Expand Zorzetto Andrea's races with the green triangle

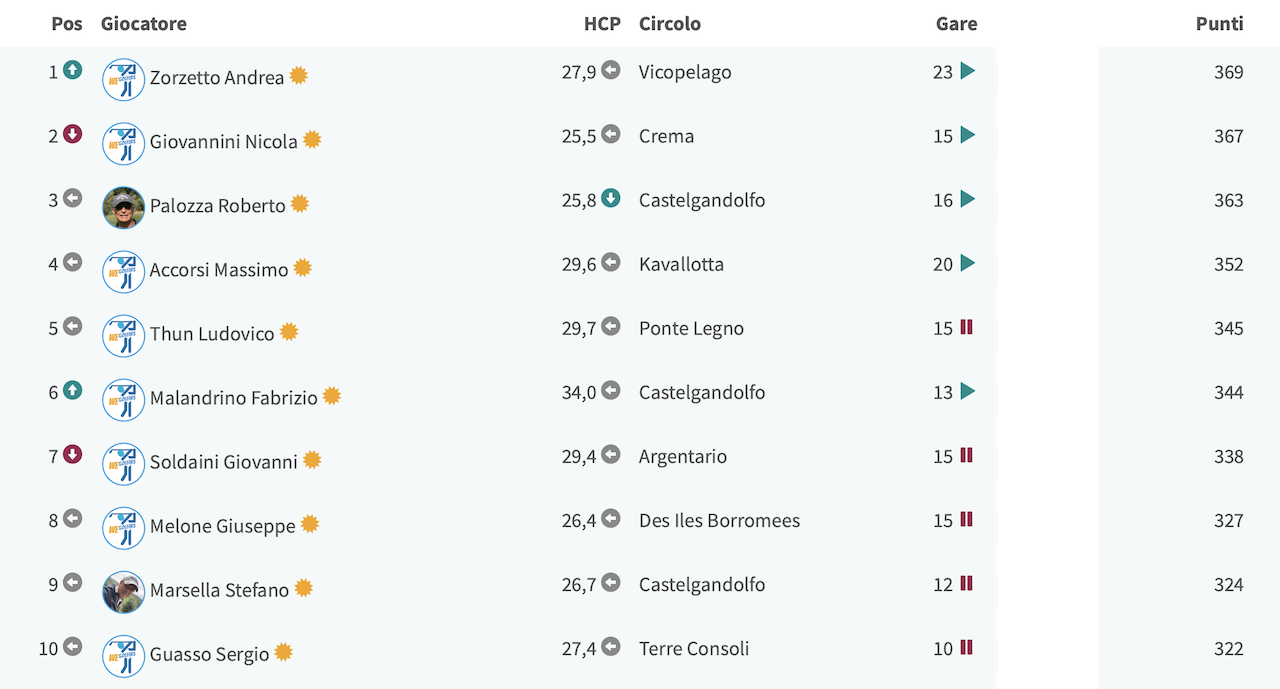click(x=967, y=71)
